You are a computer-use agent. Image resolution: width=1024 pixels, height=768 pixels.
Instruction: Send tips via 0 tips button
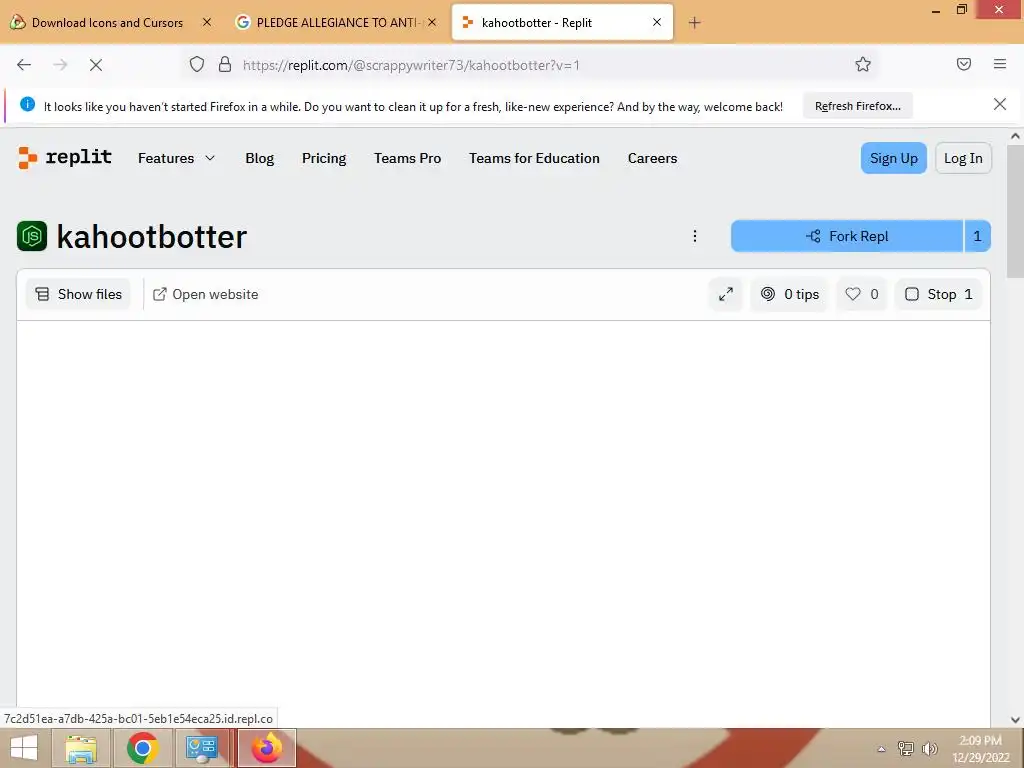(790, 295)
